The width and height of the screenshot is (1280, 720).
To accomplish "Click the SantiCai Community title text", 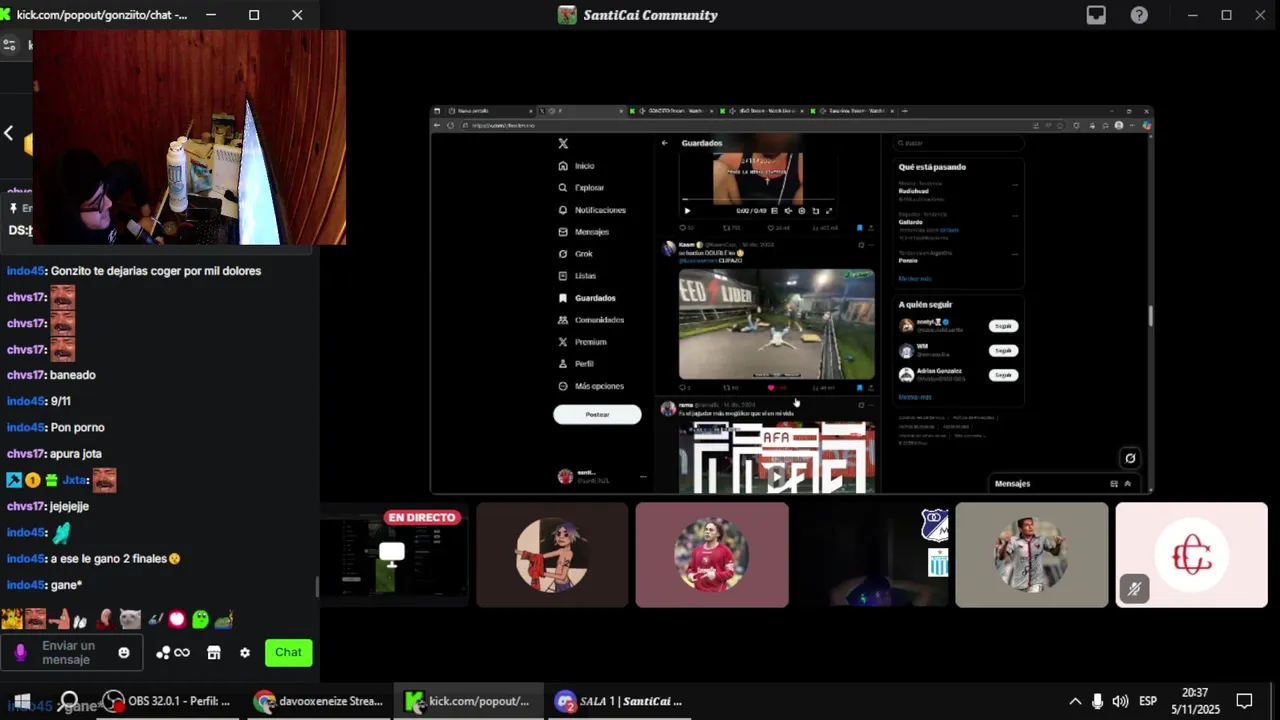I will point(650,15).
